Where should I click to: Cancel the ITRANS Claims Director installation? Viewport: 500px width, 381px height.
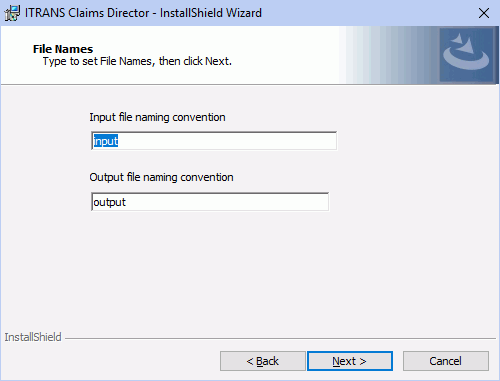click(446, 361)
